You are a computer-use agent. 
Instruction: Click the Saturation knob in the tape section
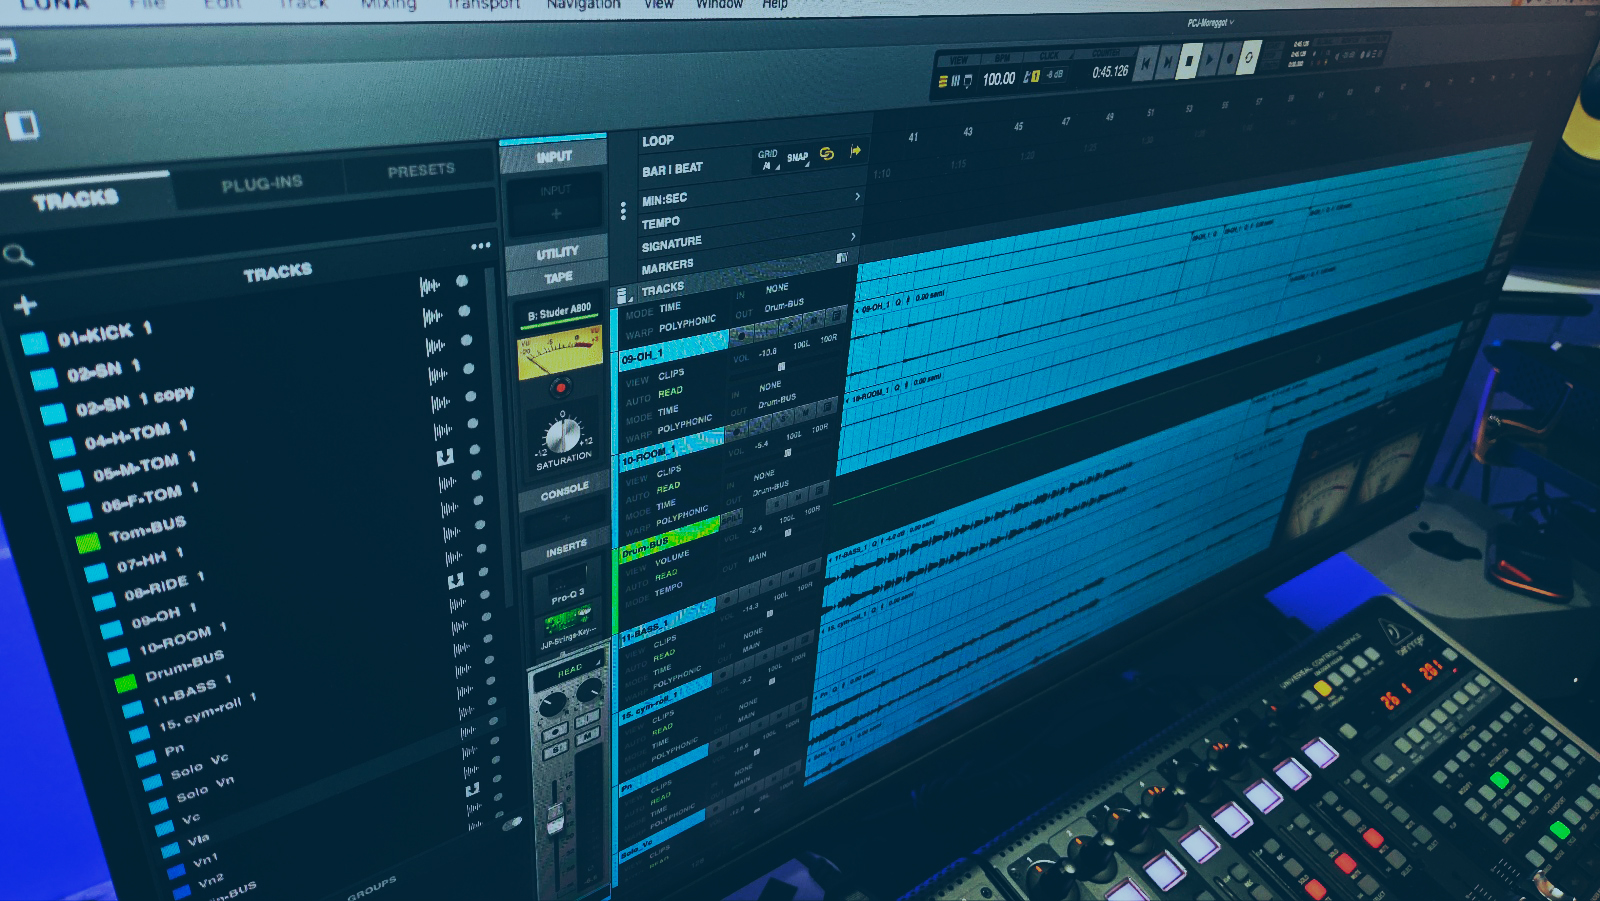pos(562,435)
